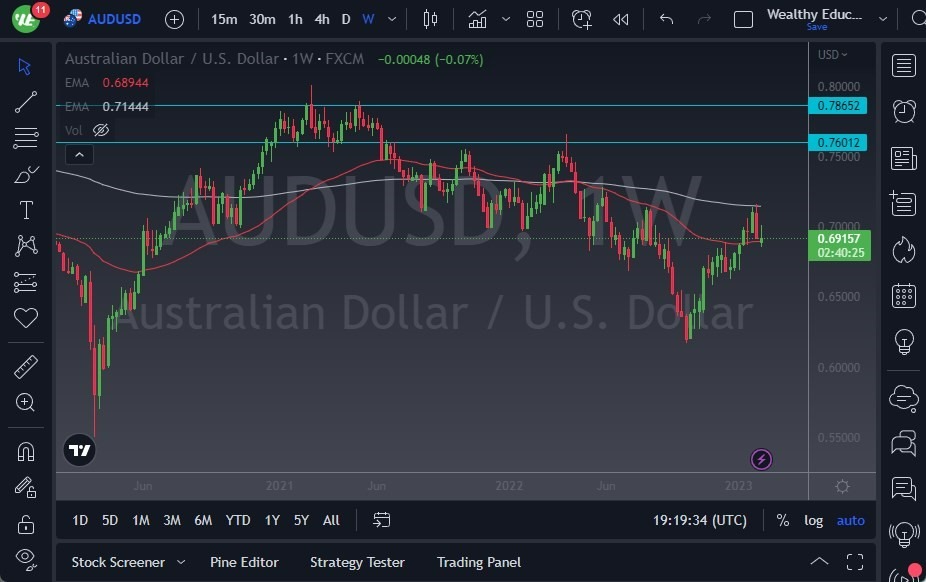This screenshot has width=926, height=582.
Task: Expand the Stock Screener dropdown
Action: point(183,562)
